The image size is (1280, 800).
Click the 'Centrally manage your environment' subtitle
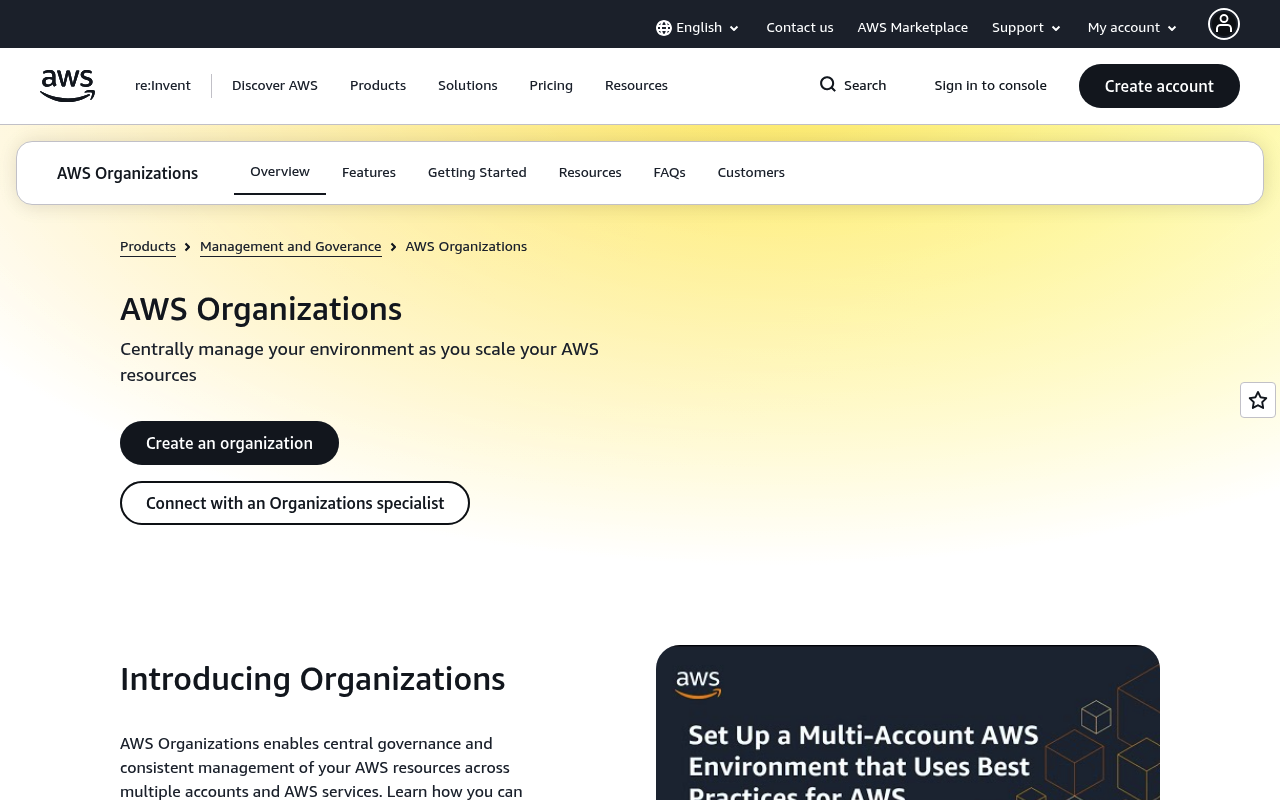pyautogui.click(x=360, y=362)
